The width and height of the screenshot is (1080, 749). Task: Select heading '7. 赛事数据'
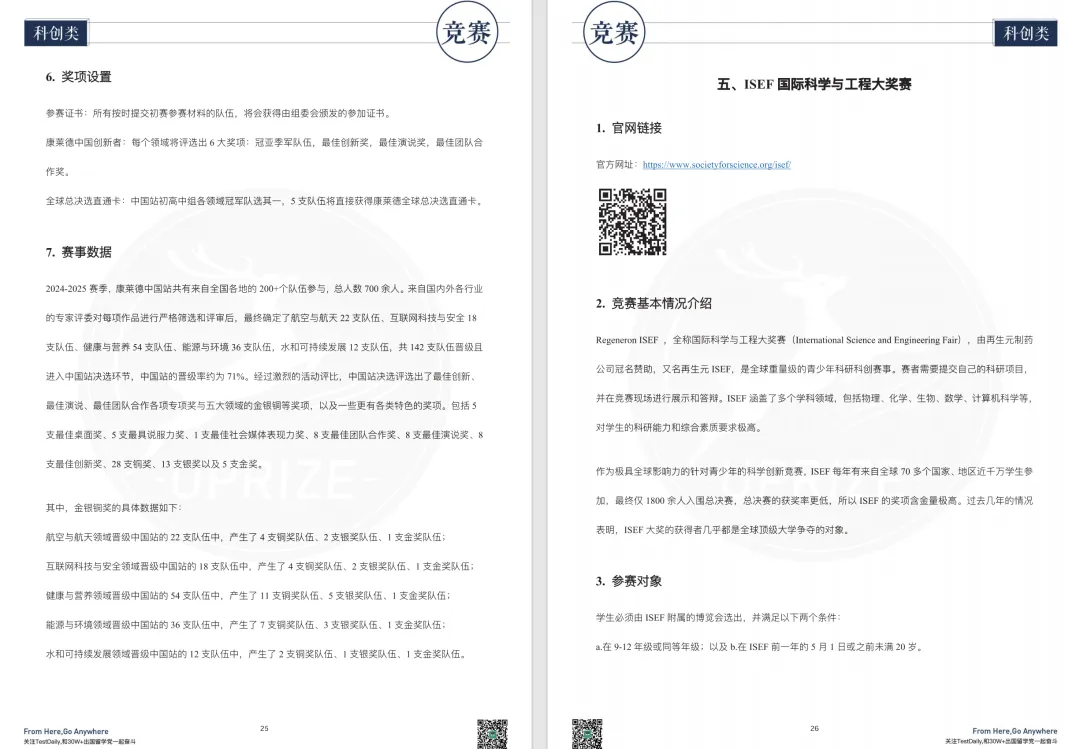79,252
